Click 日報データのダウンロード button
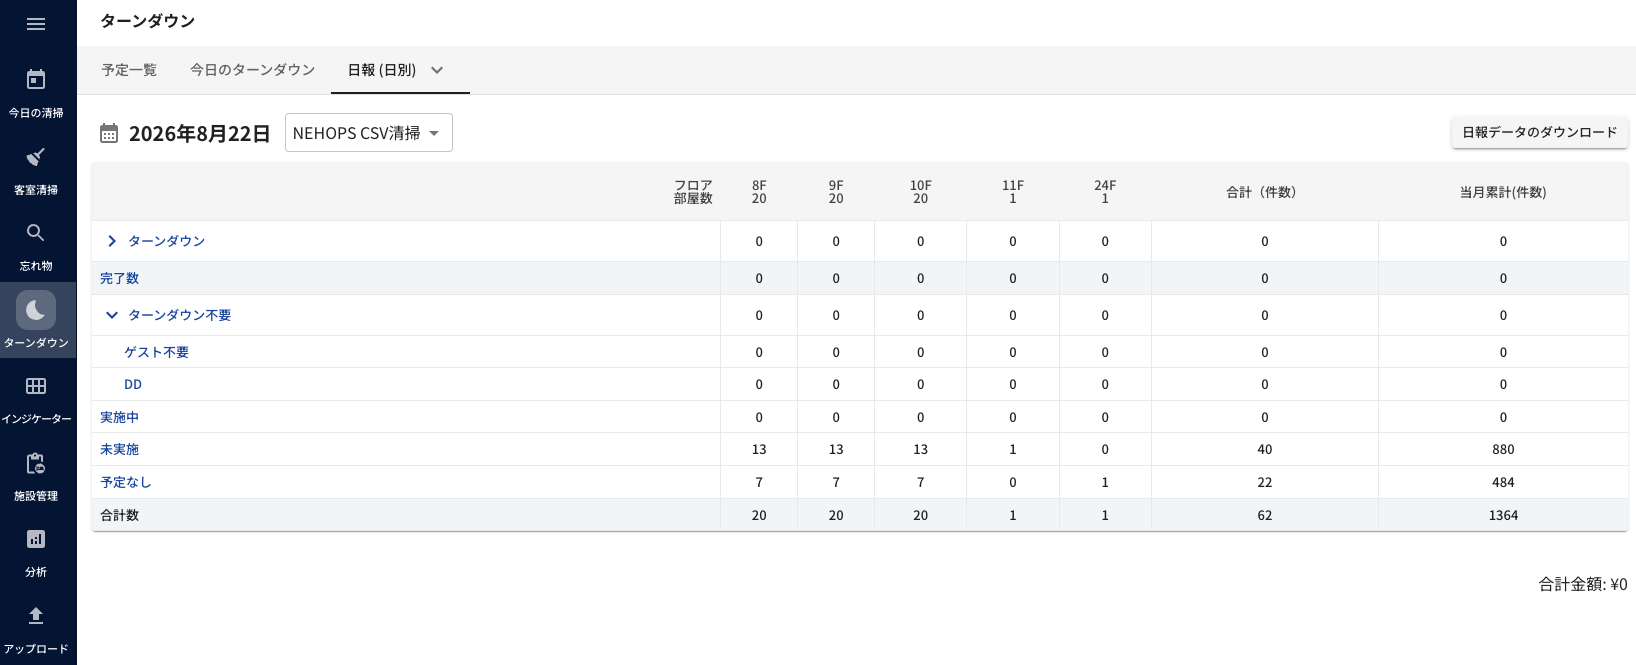The width and height of the screenshot is (1636, 665). (1540, 132)
